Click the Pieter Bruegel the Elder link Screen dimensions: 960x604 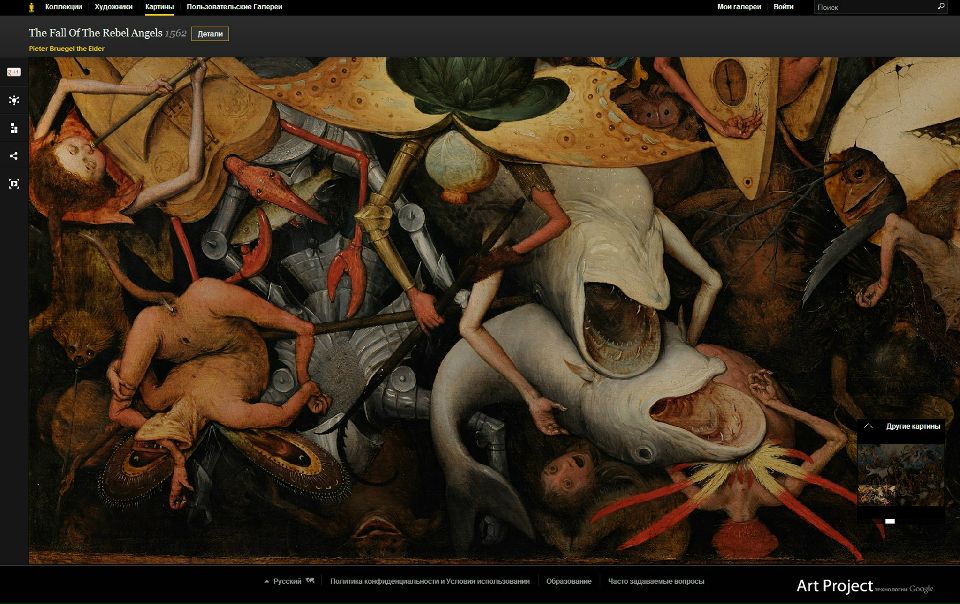pos(67,48)
